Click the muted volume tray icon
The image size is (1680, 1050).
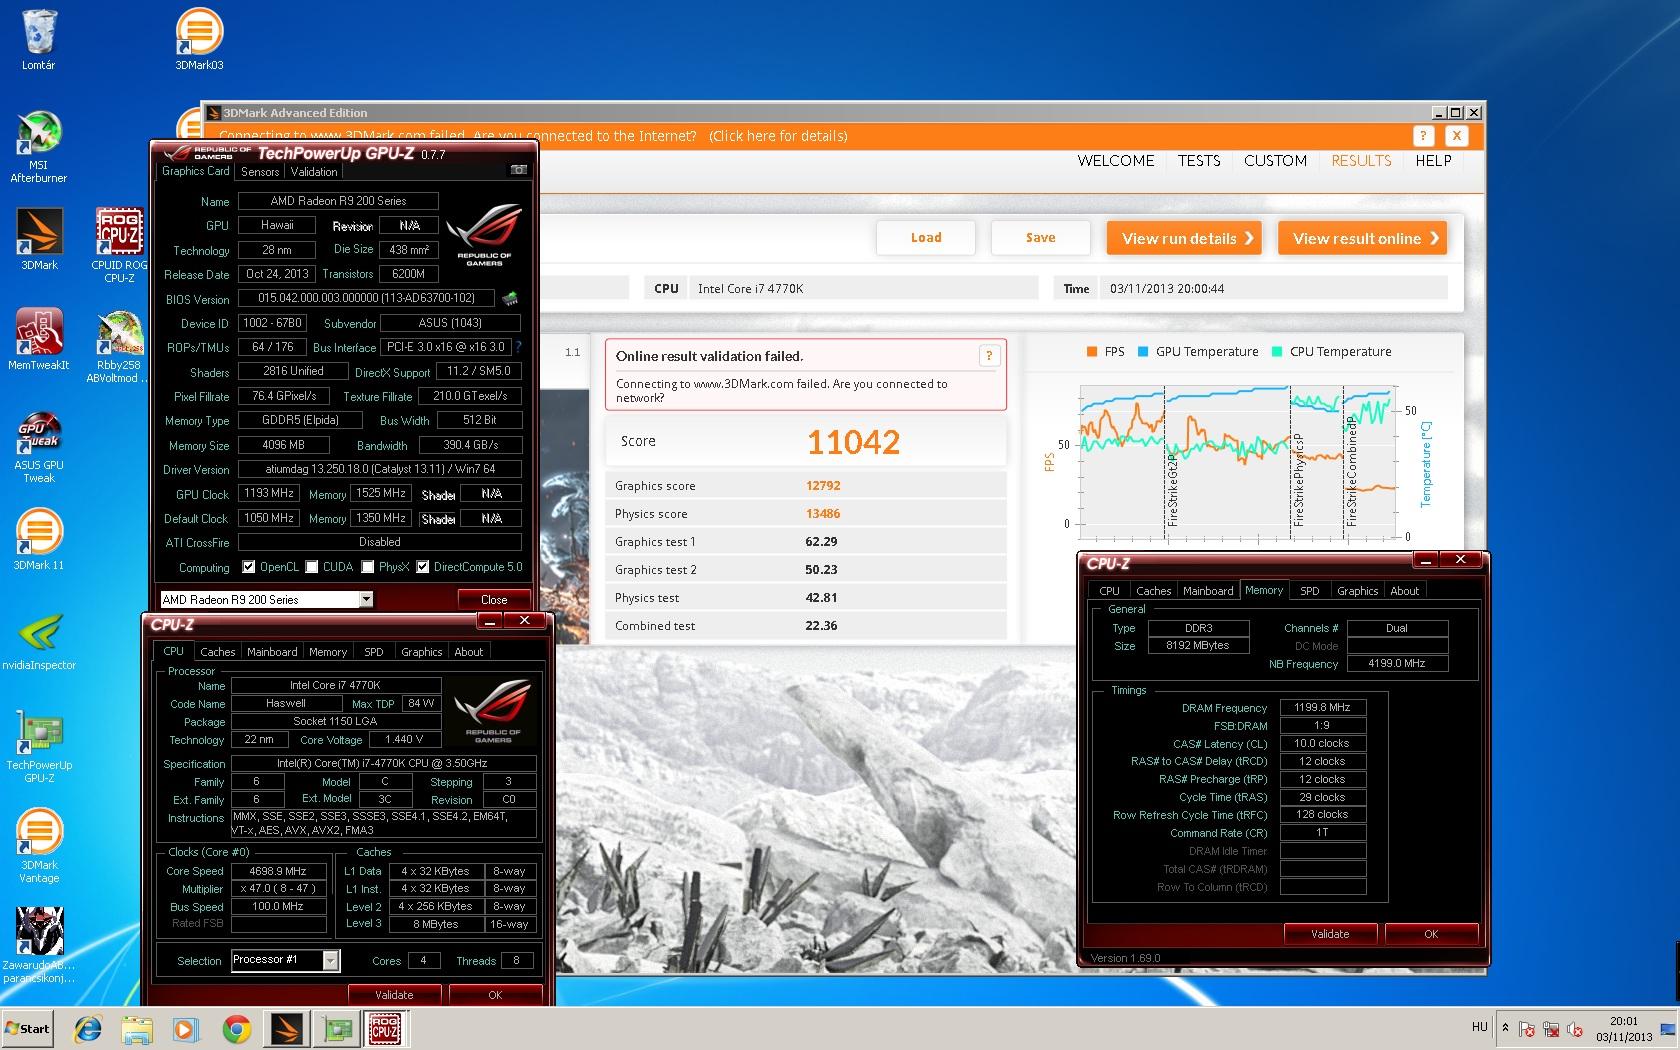pyautogui.click(x=1575, y=1028)
